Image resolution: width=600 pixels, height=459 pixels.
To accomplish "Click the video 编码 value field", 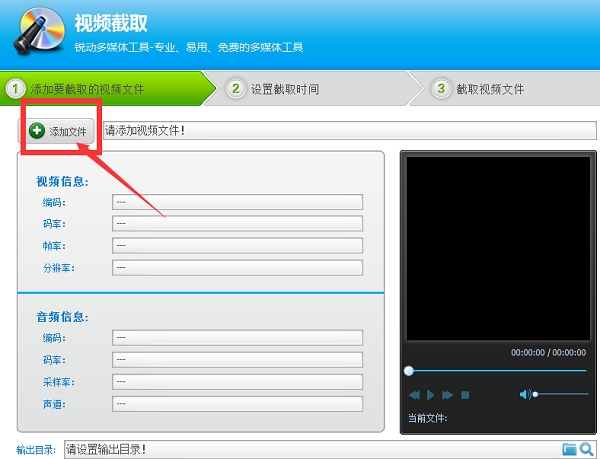I will point(237,202).
